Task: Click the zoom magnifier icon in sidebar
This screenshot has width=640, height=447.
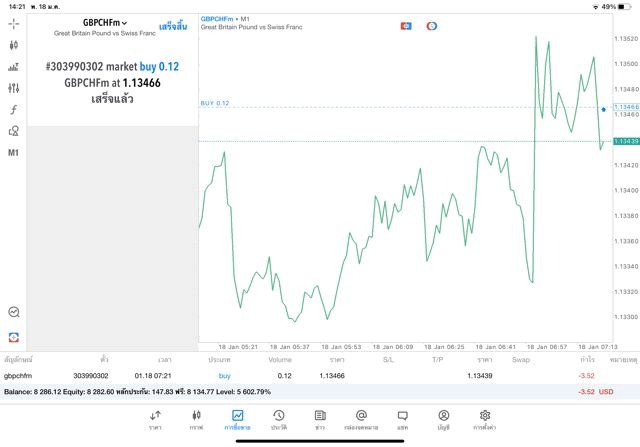Action: (13, 312)
